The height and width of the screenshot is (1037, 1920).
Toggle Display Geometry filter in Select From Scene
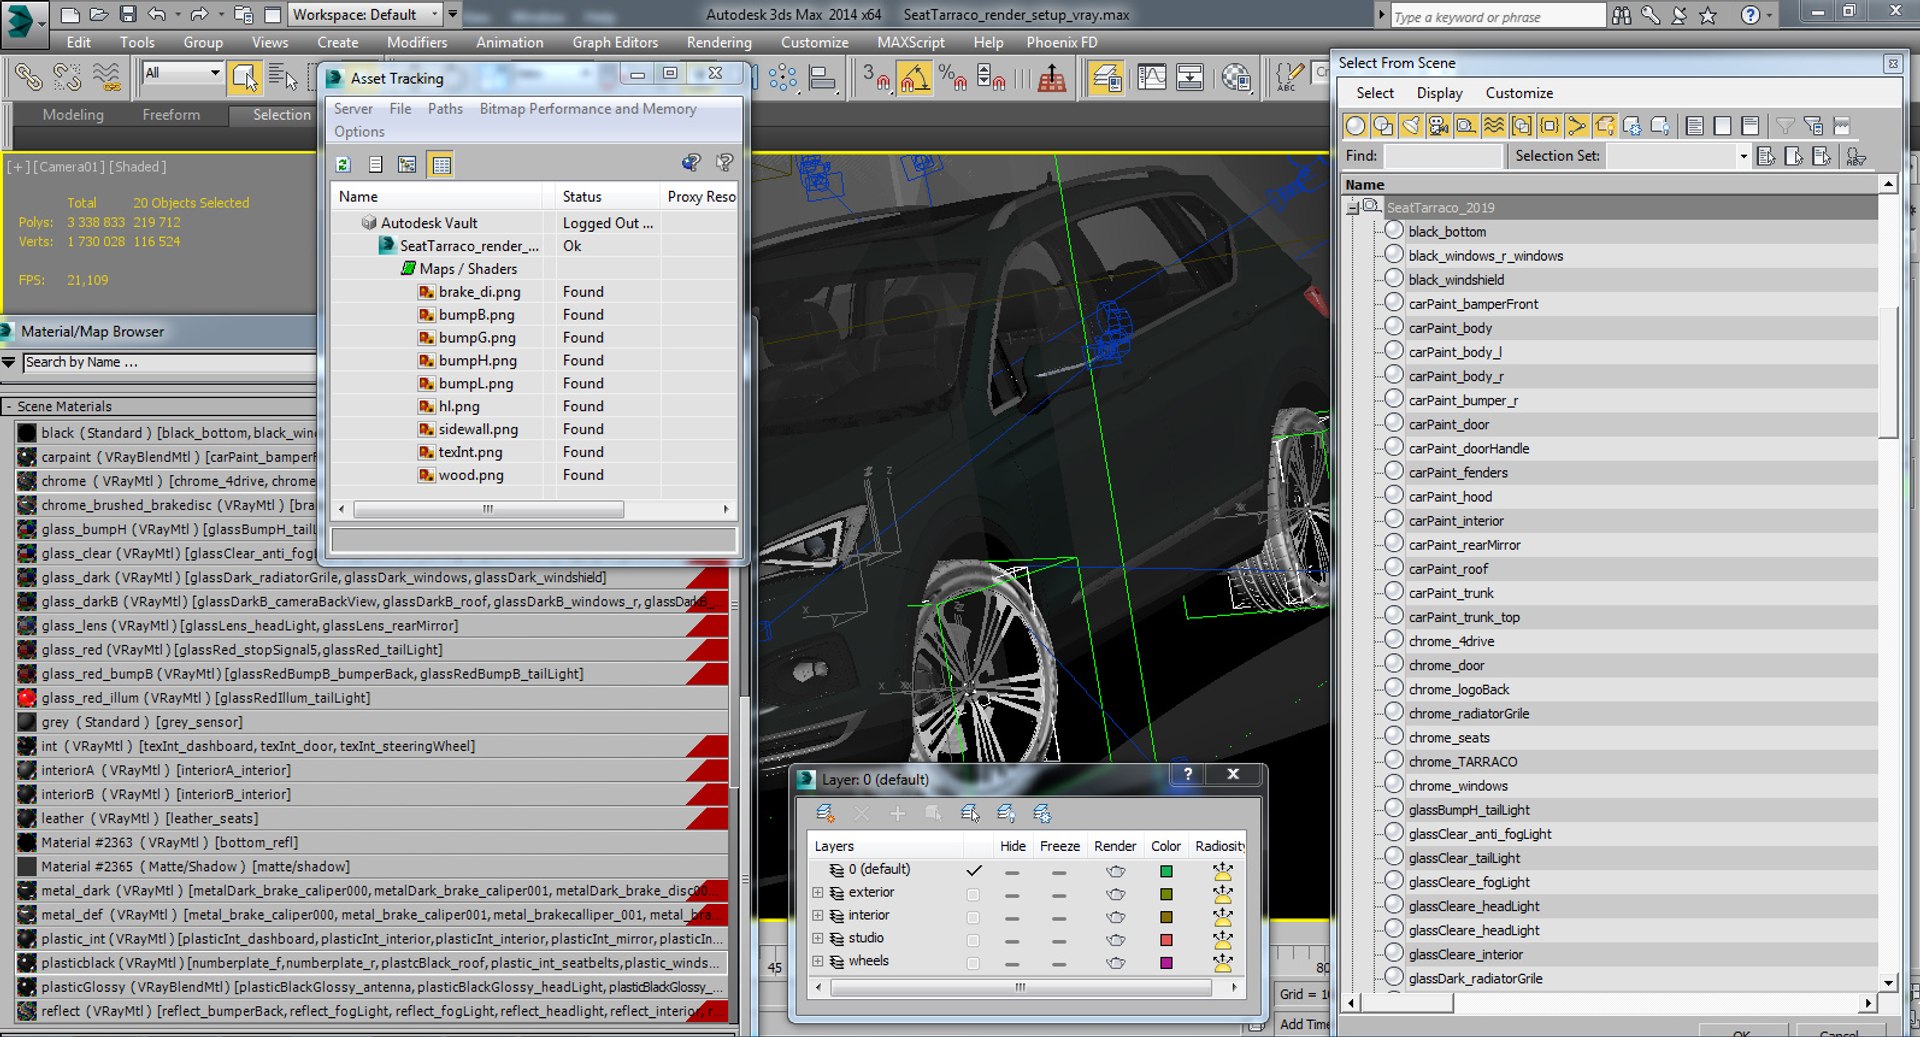click(x=1355, y=126)
